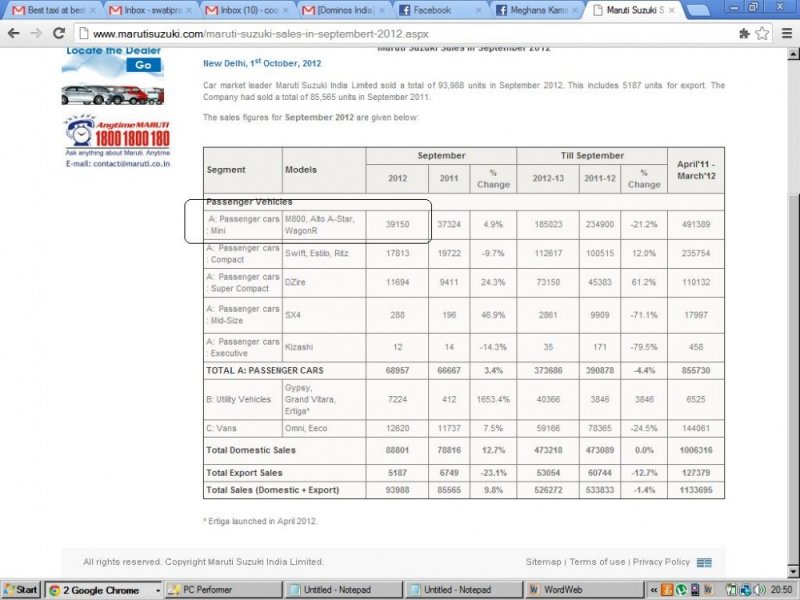
Task: Click the Ertiga launched footnote
Action: pyautogui.click(x=260, y=521)
